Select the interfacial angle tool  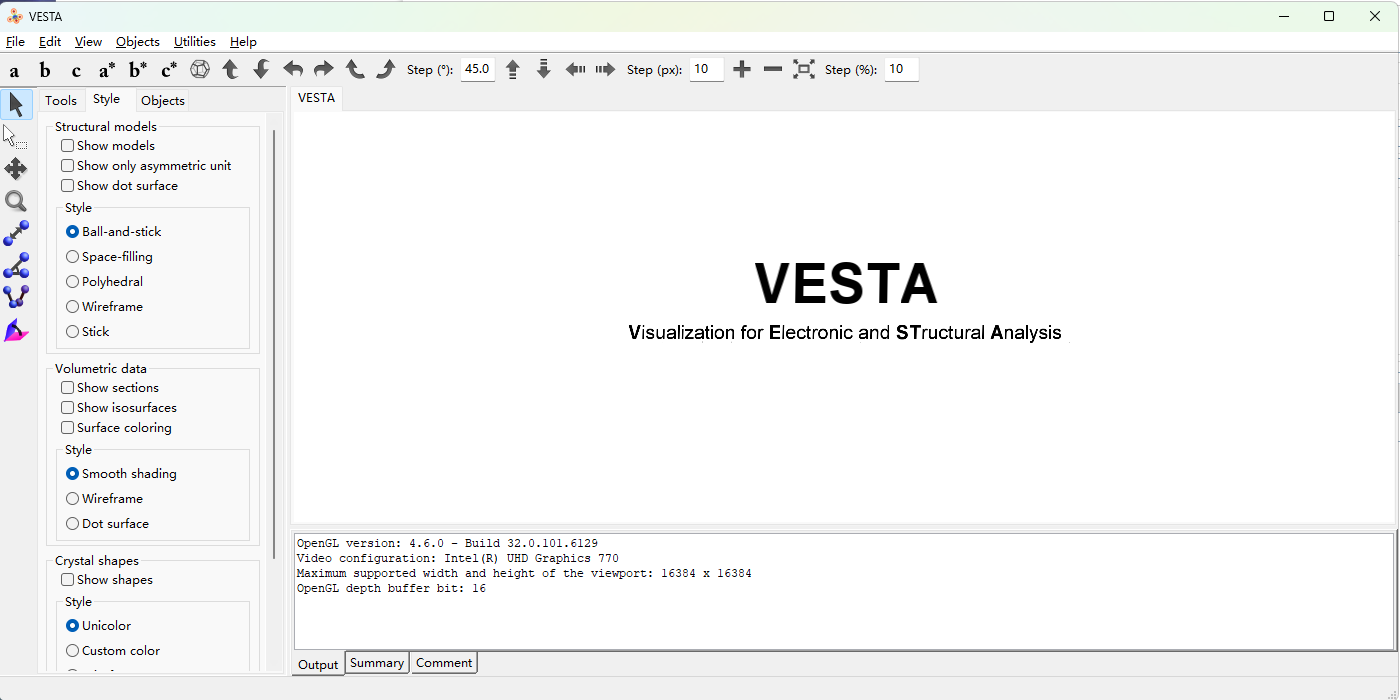click(16, 330)
